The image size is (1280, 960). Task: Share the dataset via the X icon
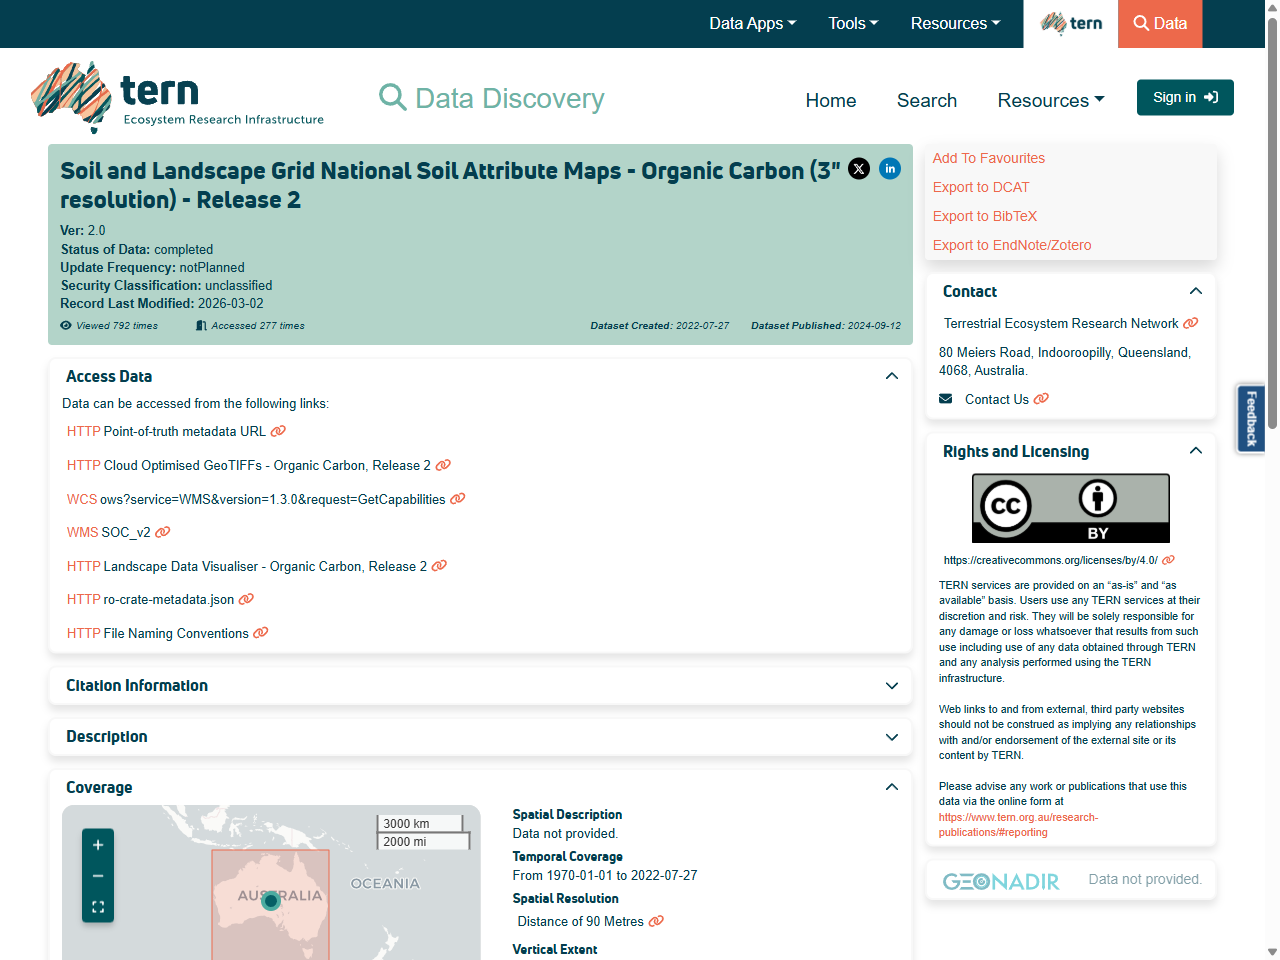859,169
